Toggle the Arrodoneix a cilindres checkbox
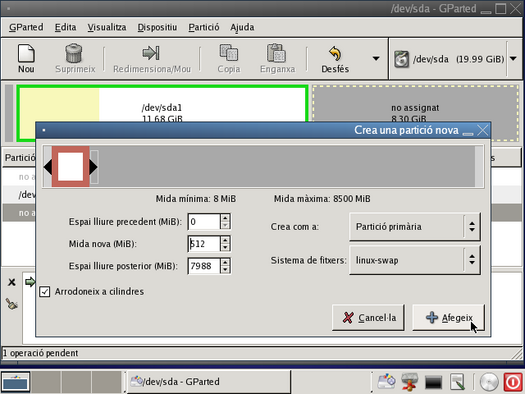The height and width of the screenshot is (394, 525). 45,292
